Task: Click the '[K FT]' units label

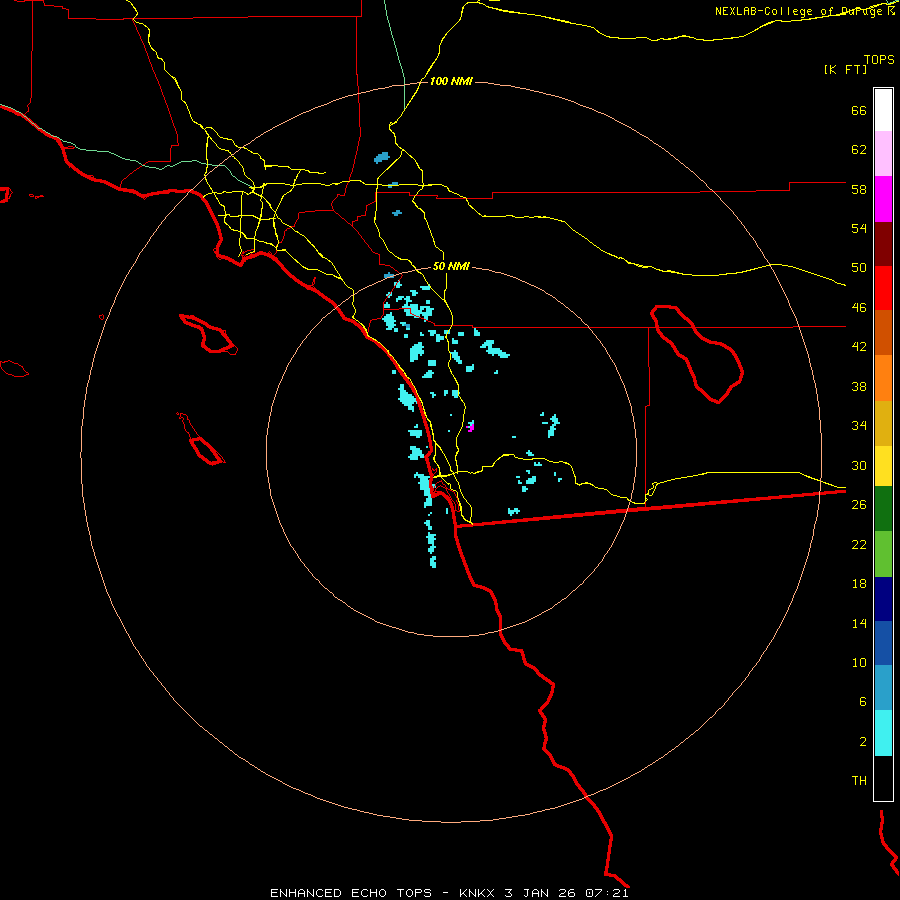Action: (845, 70)
